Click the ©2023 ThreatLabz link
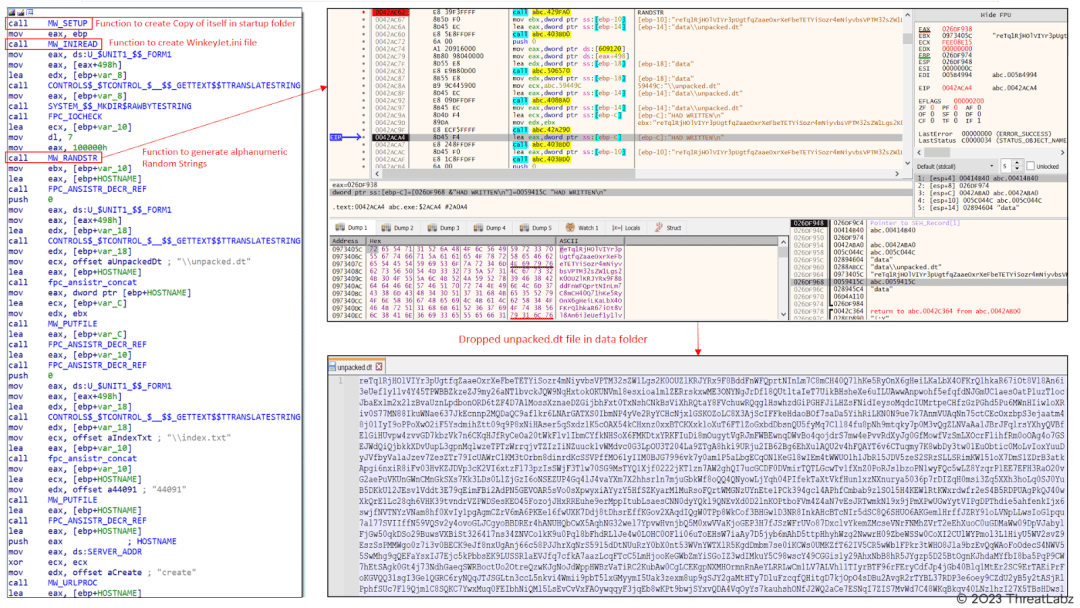Viewport: 1080px width, 608px height. point(1015,597)
